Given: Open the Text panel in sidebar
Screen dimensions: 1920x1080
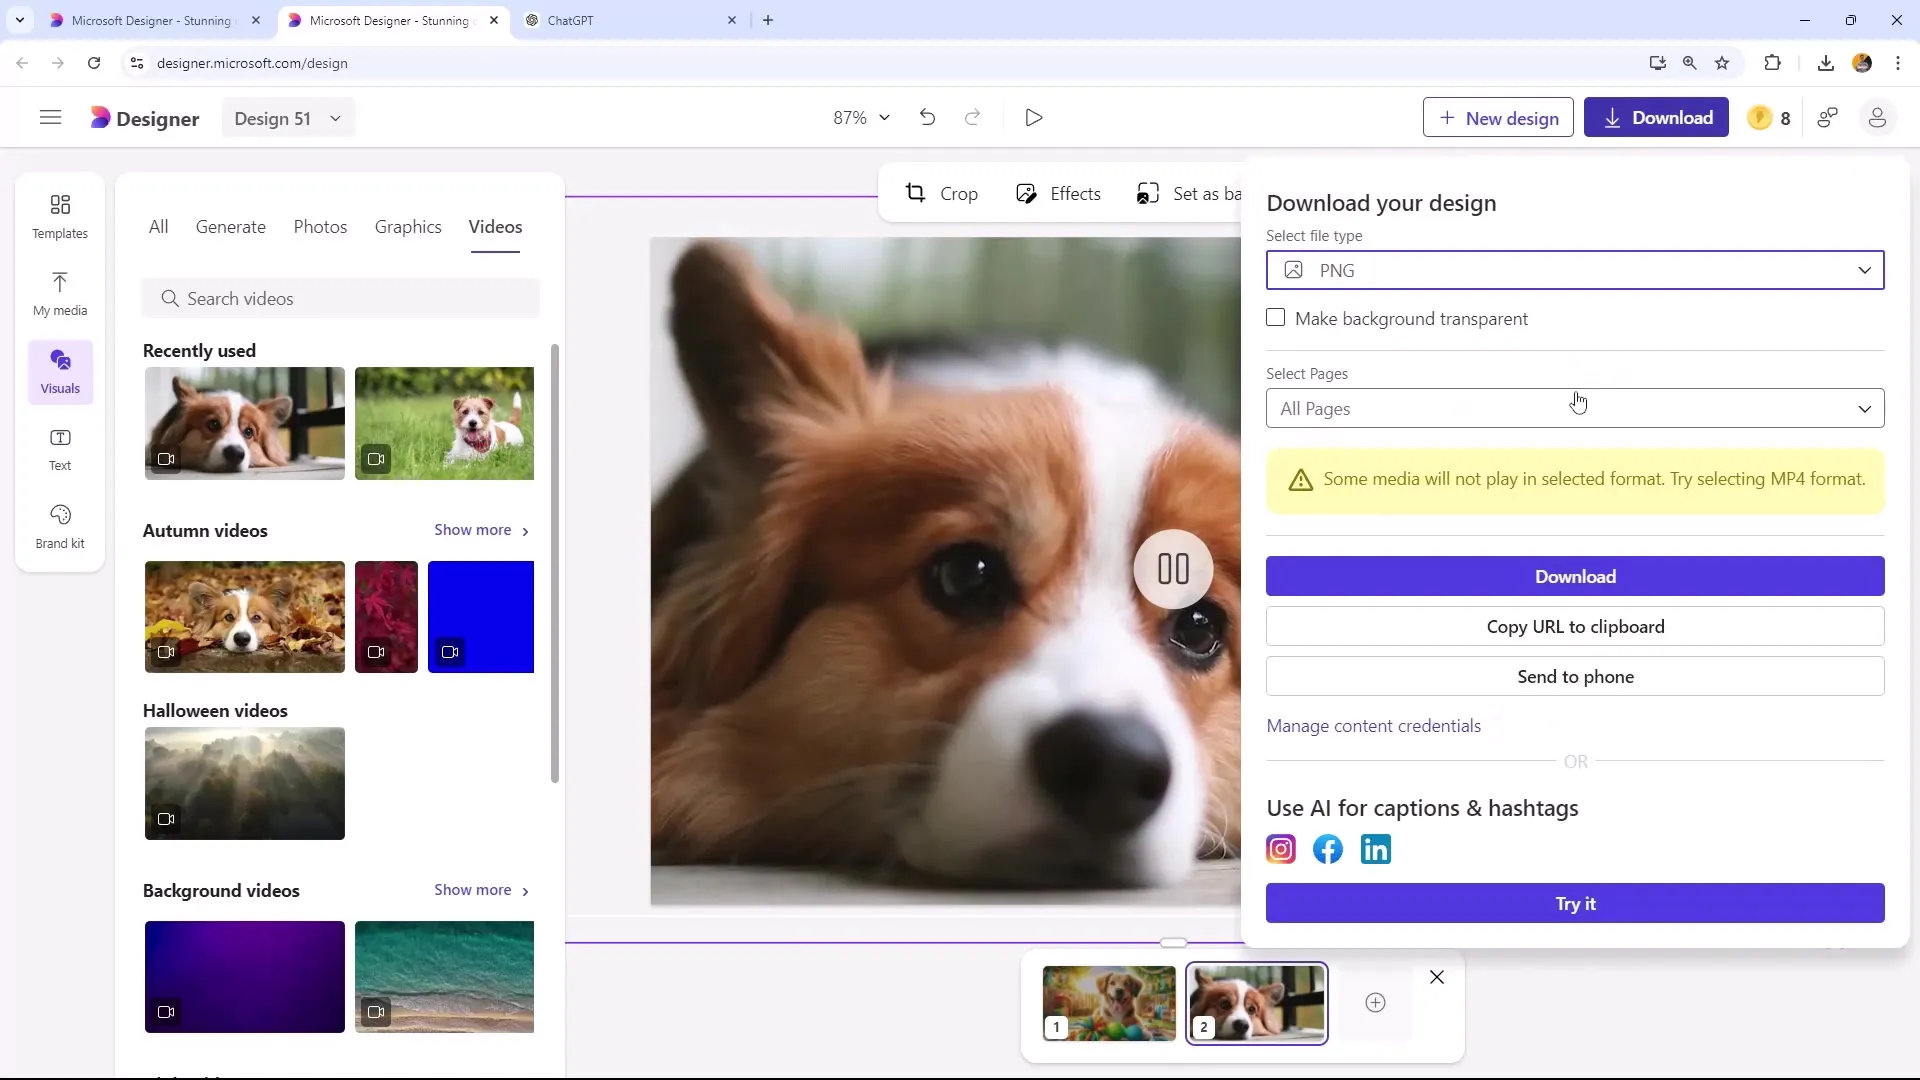Looking at the screenshot, I should (x=59, y=447).
